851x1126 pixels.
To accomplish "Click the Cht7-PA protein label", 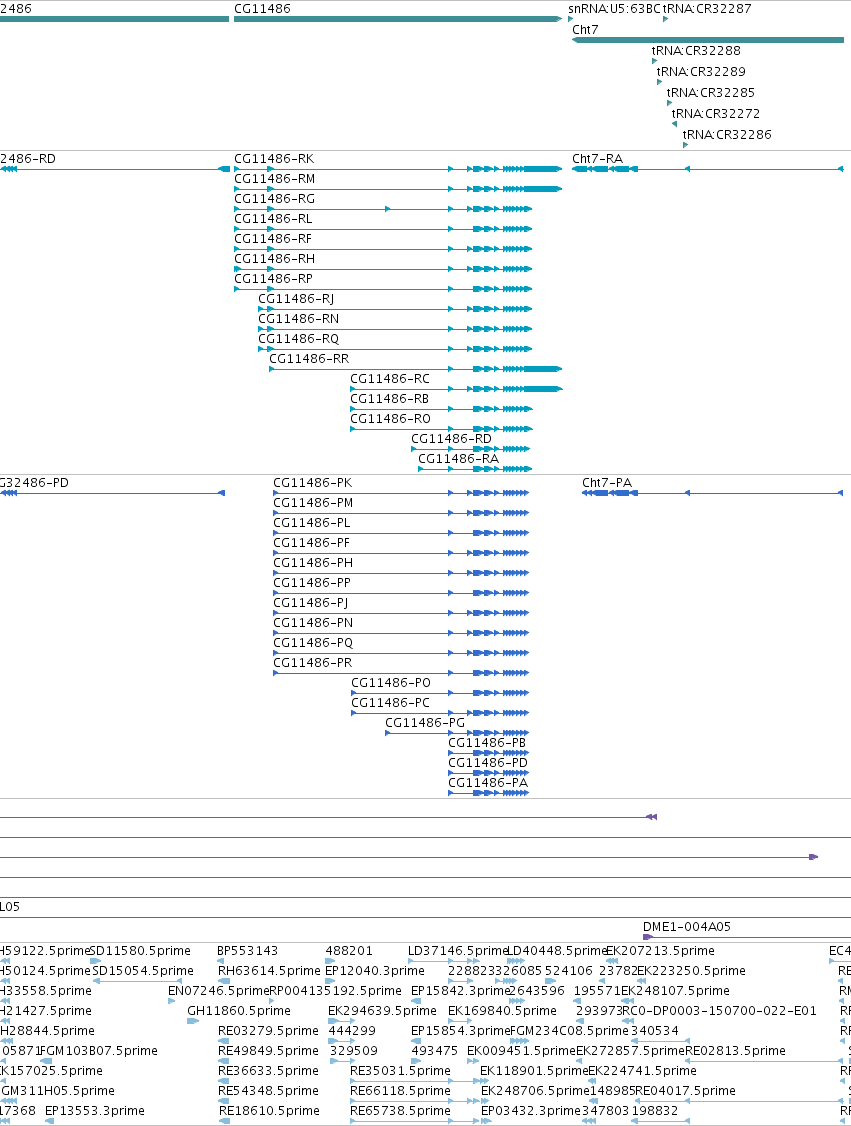I will (x=608, y=483).
